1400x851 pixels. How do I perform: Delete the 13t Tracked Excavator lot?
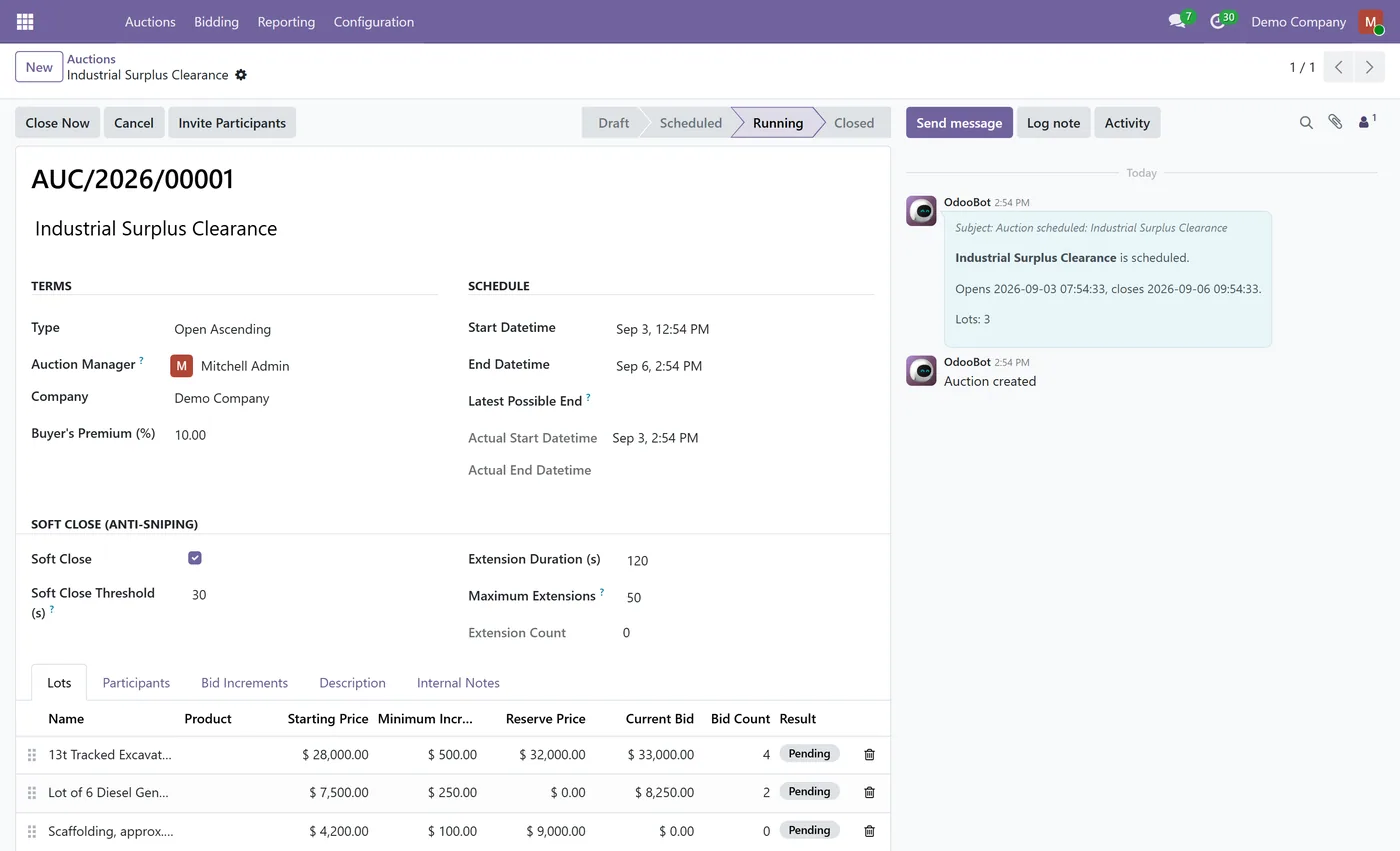pos(869,755)
